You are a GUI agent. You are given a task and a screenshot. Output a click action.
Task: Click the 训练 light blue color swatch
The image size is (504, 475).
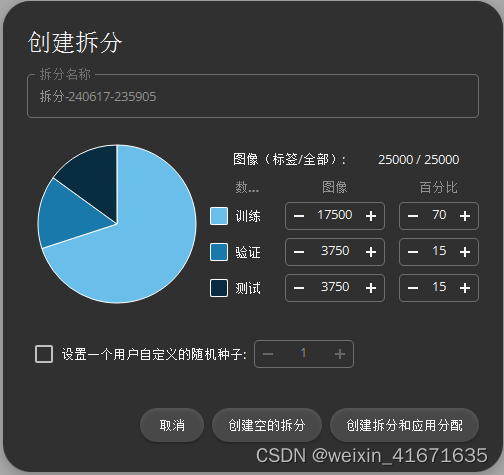219,216
